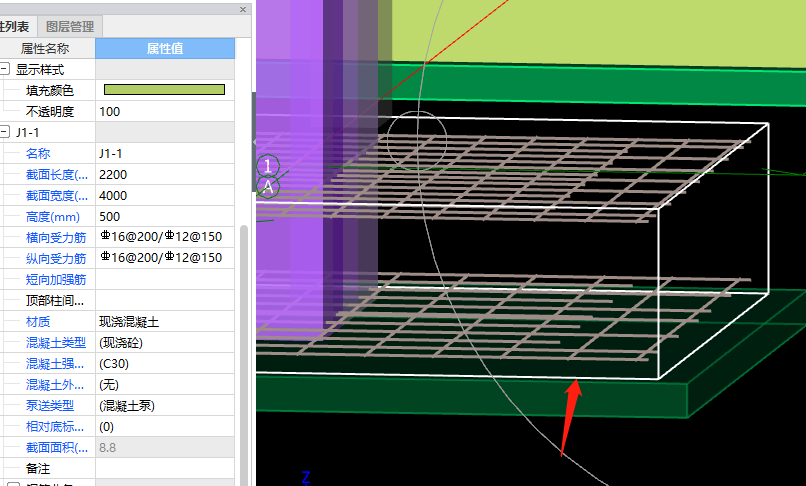Click the 顶部柱间 property label
Viewport: 806px width, 486px height.
click(x=55, y=301)
